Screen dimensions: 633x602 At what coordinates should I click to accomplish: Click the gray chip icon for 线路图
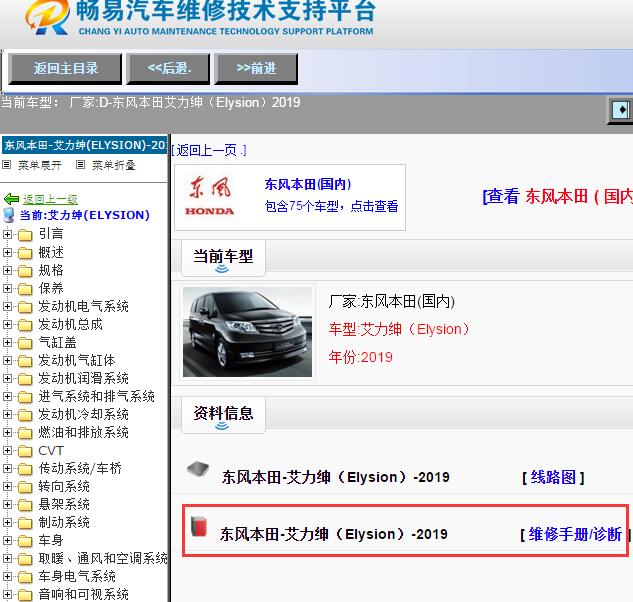(x=198, y=469)
